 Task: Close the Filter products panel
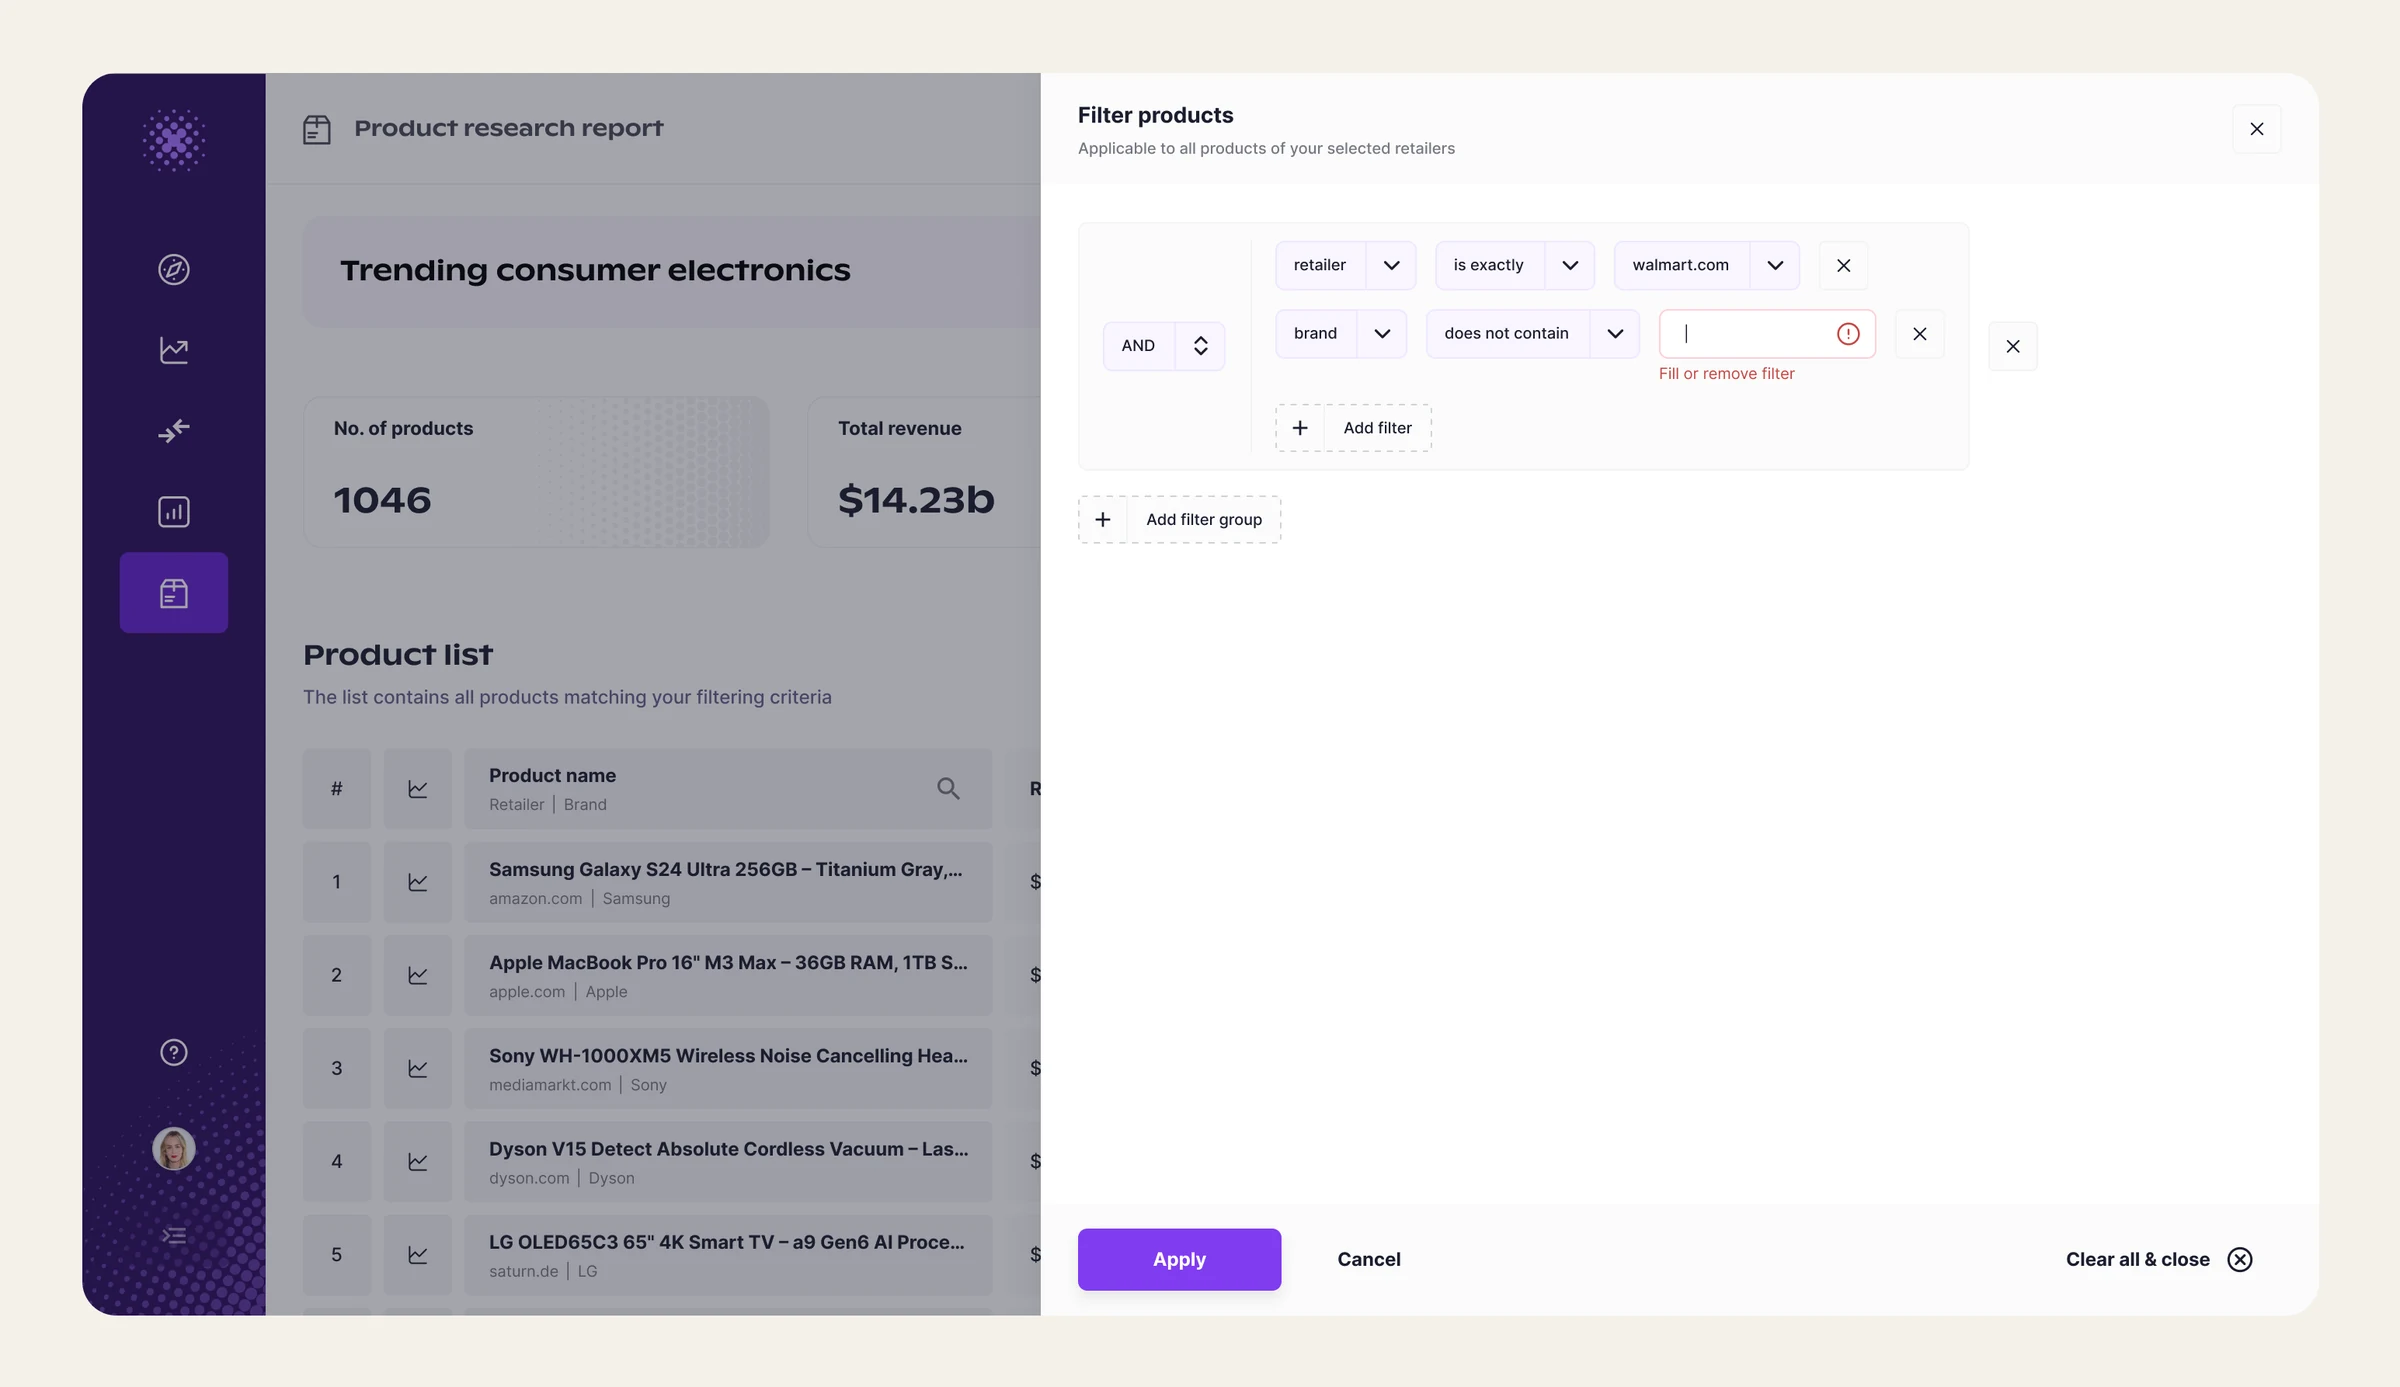tap(2257, 129)
